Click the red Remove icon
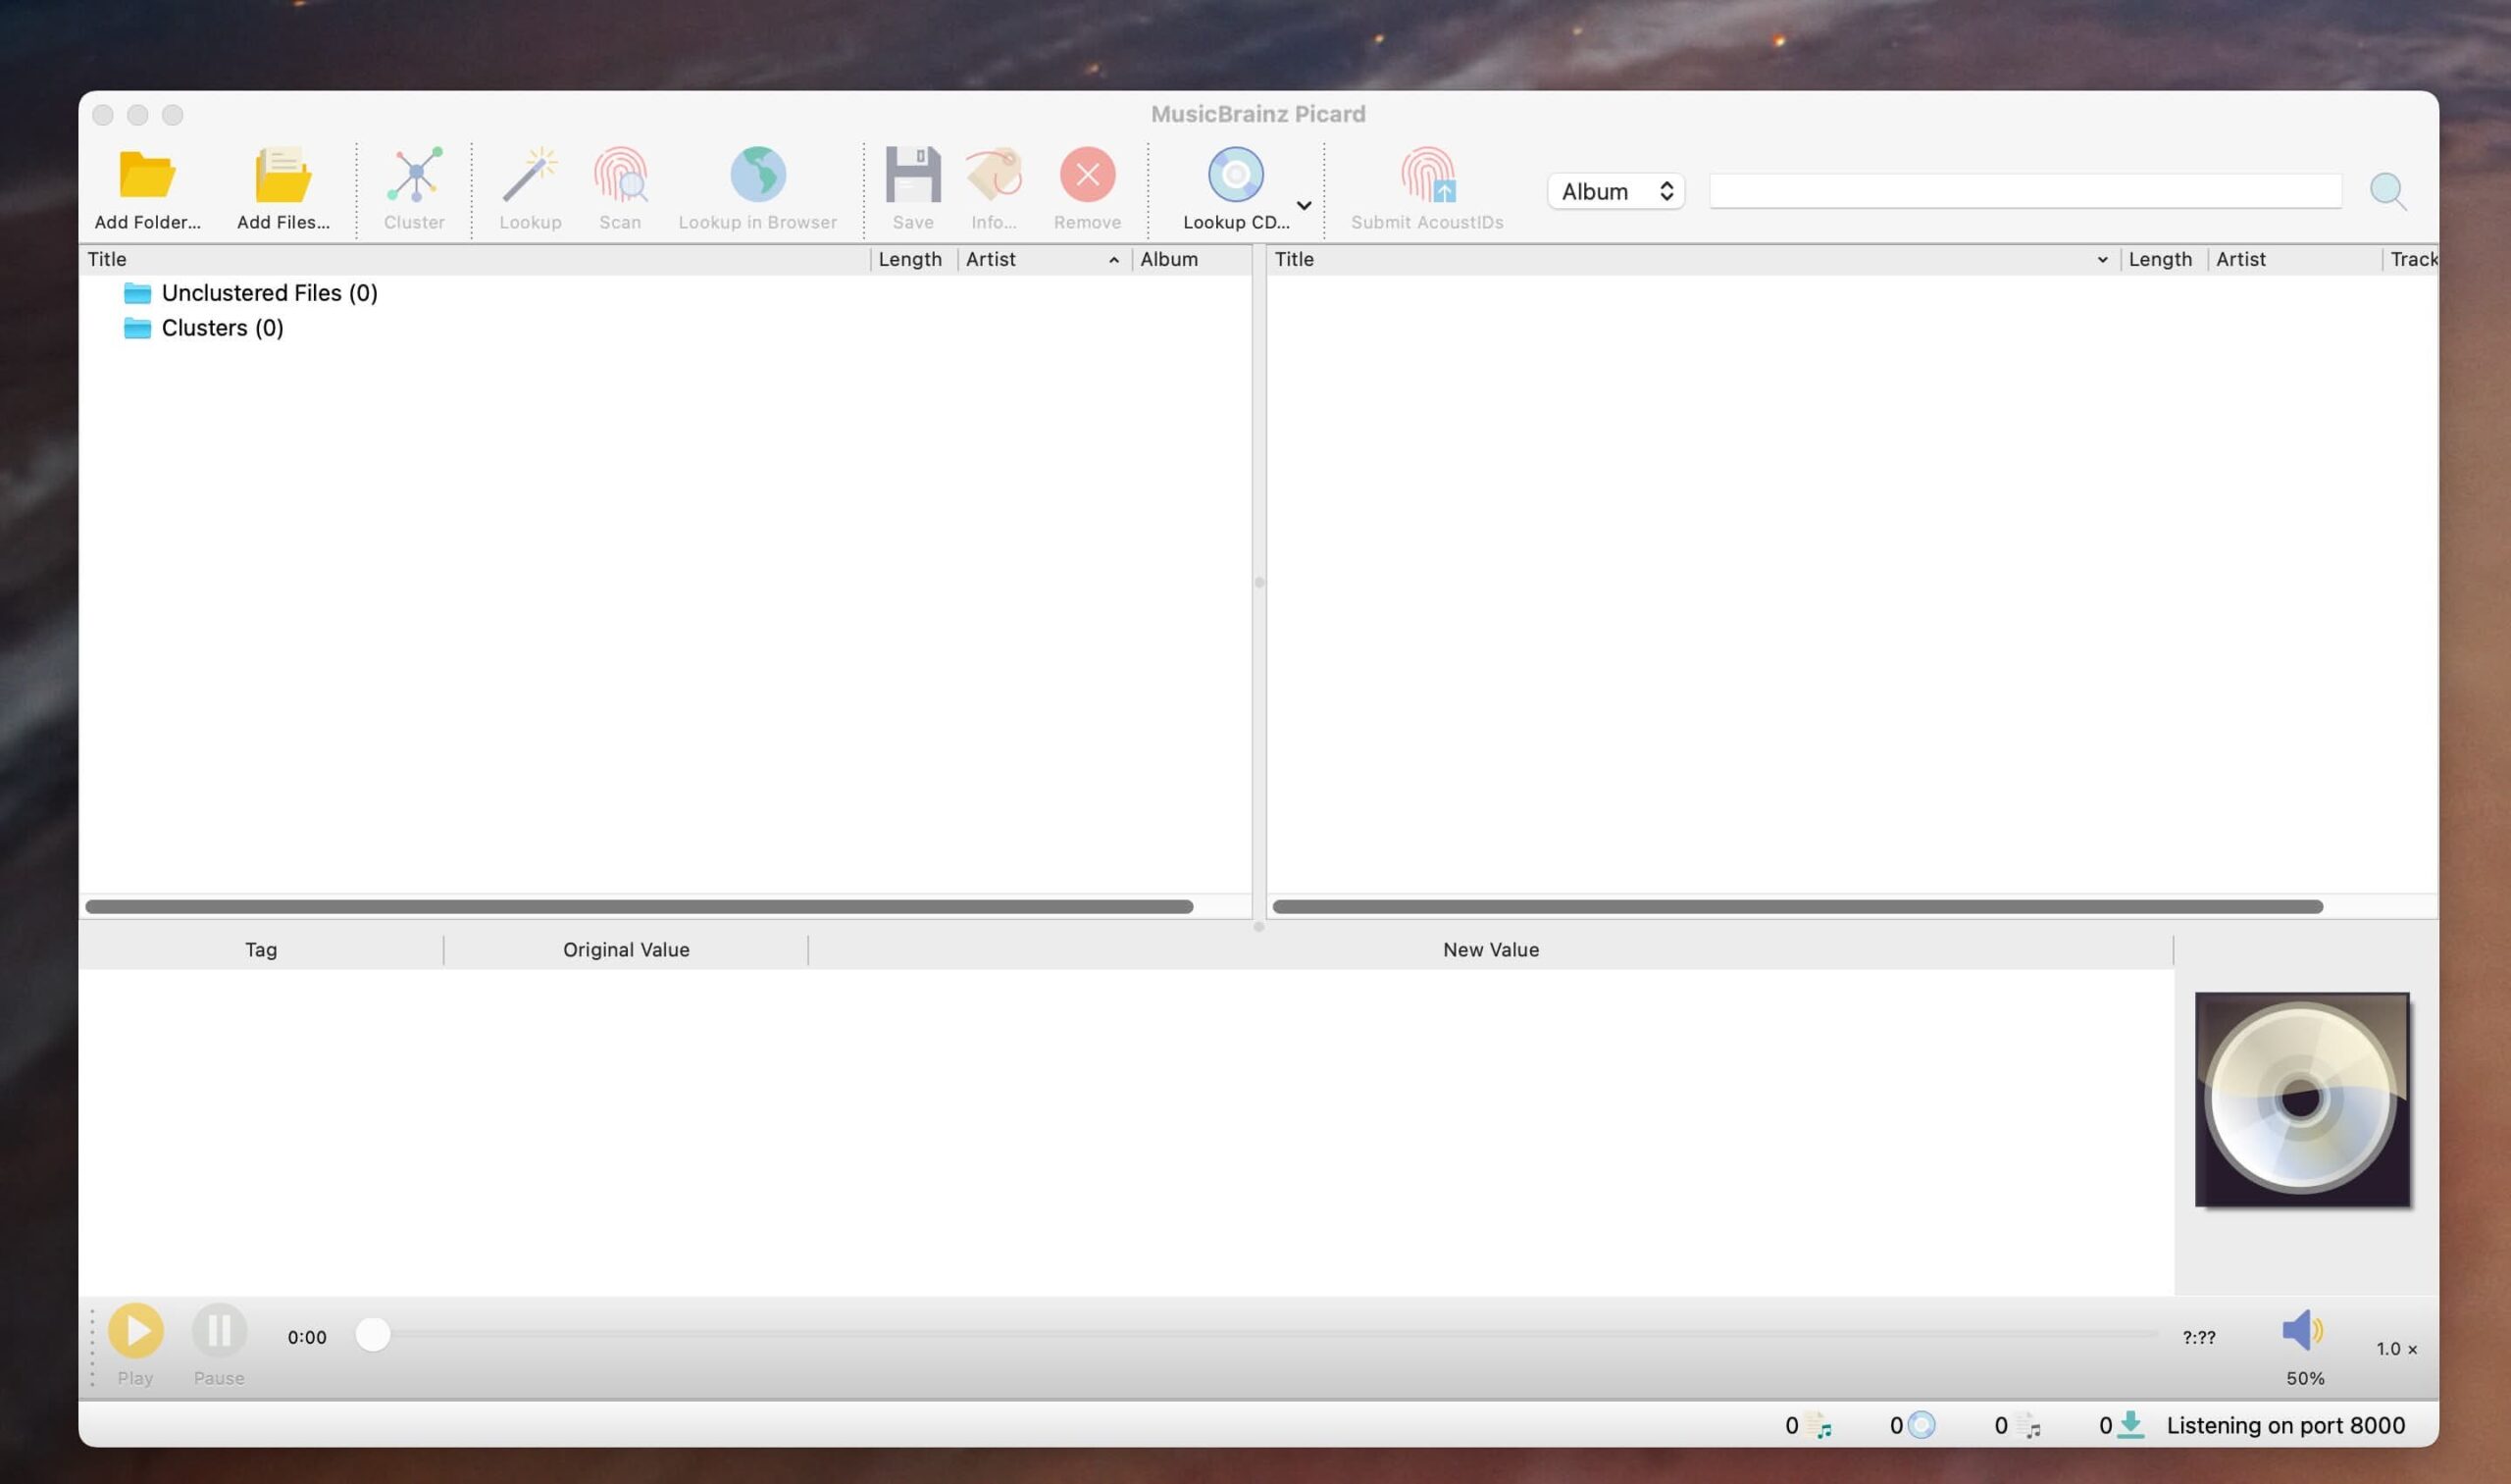The image size is (2511, 1484). (1087, 175)
